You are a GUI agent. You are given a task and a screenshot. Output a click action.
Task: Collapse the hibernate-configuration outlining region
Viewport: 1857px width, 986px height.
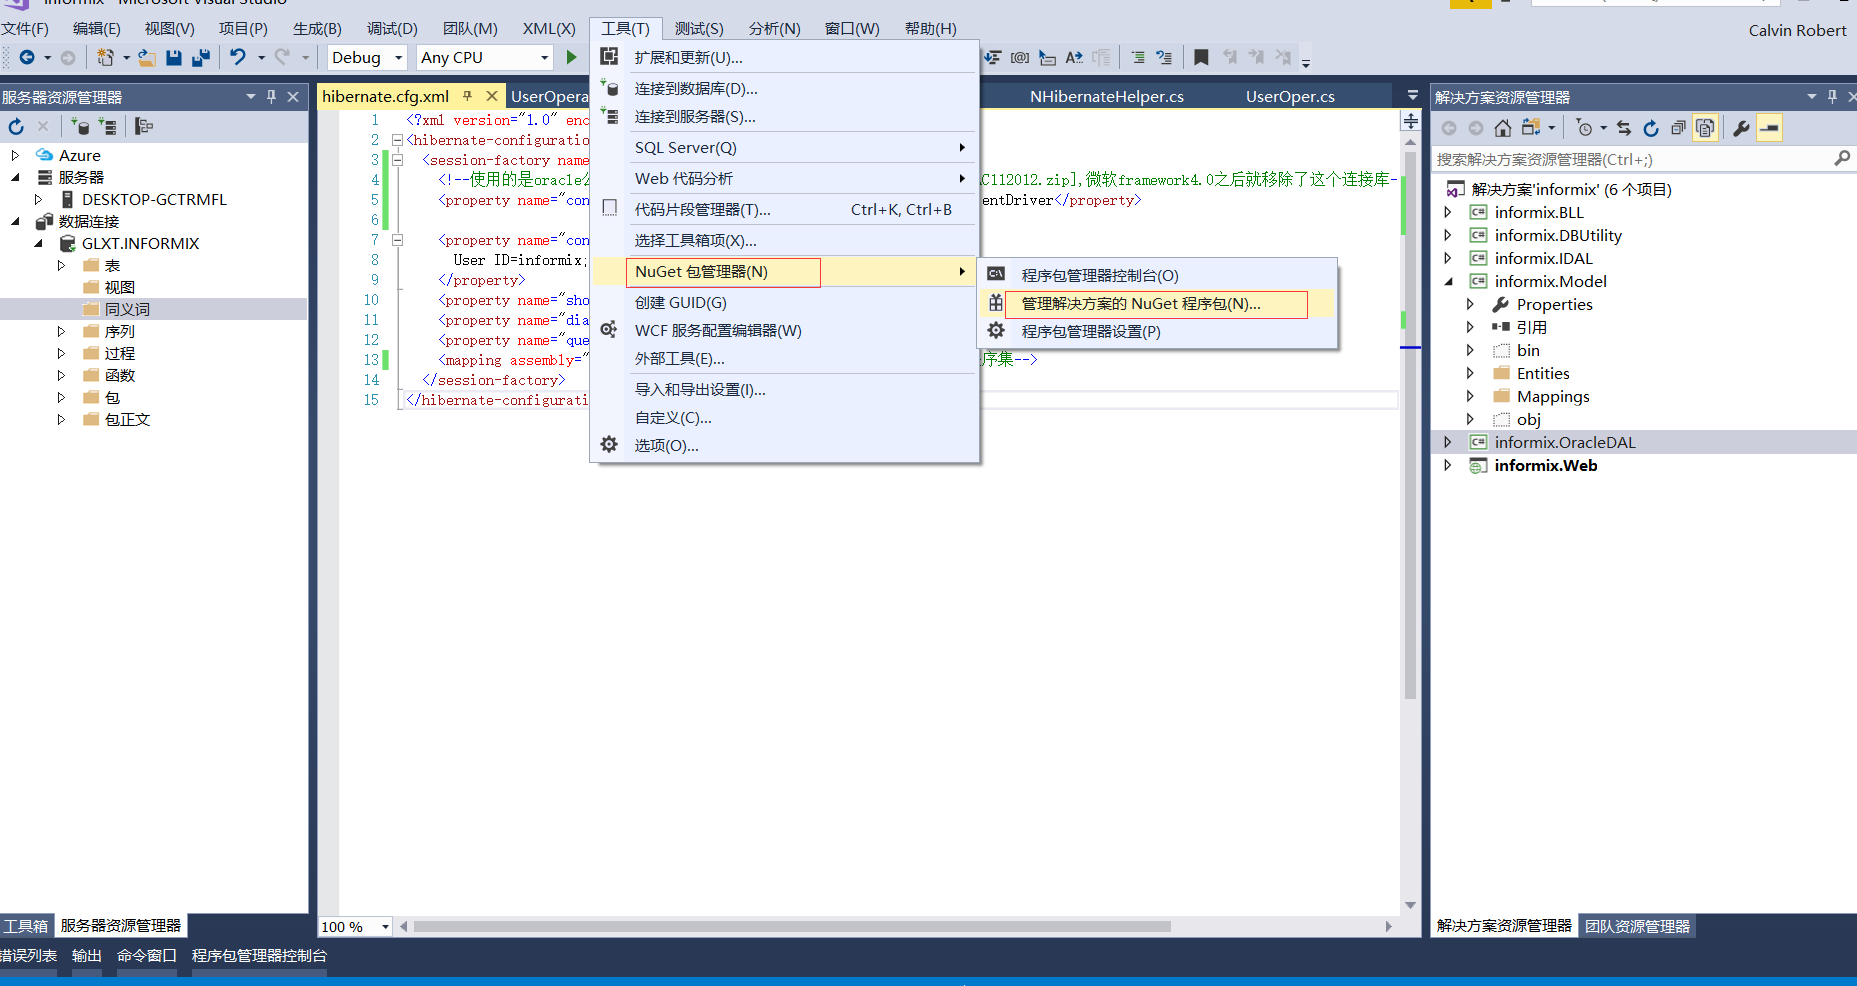[397, 140]
